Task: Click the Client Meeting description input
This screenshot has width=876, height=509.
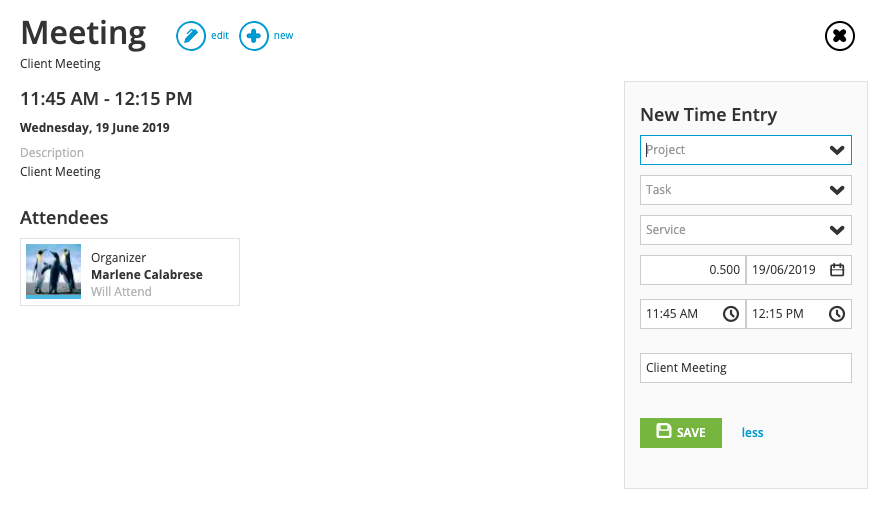Action: coord(746,368)
